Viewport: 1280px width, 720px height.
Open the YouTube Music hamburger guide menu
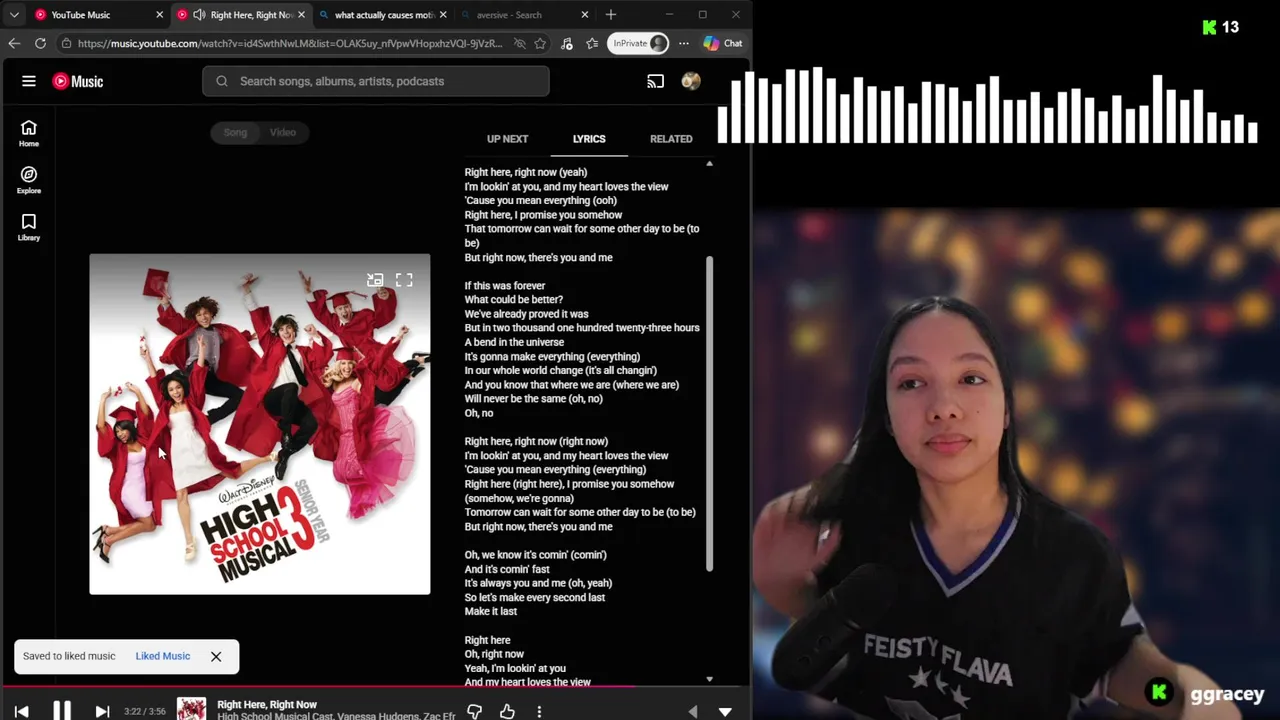click(29, 81)
